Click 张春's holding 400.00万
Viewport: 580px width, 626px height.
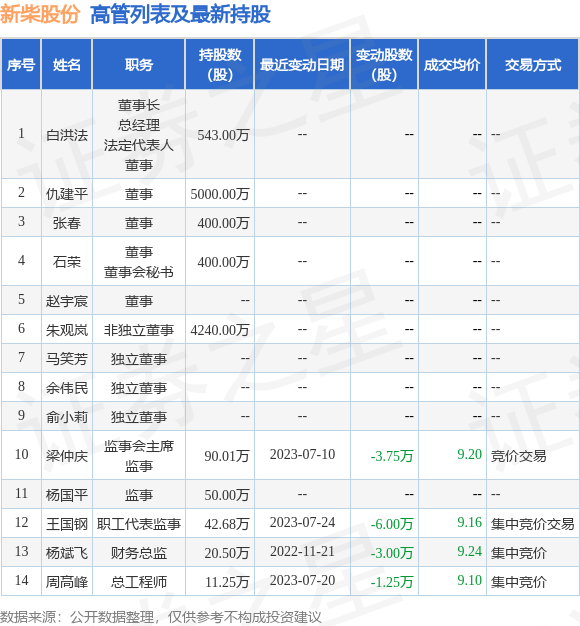[223, 223]
